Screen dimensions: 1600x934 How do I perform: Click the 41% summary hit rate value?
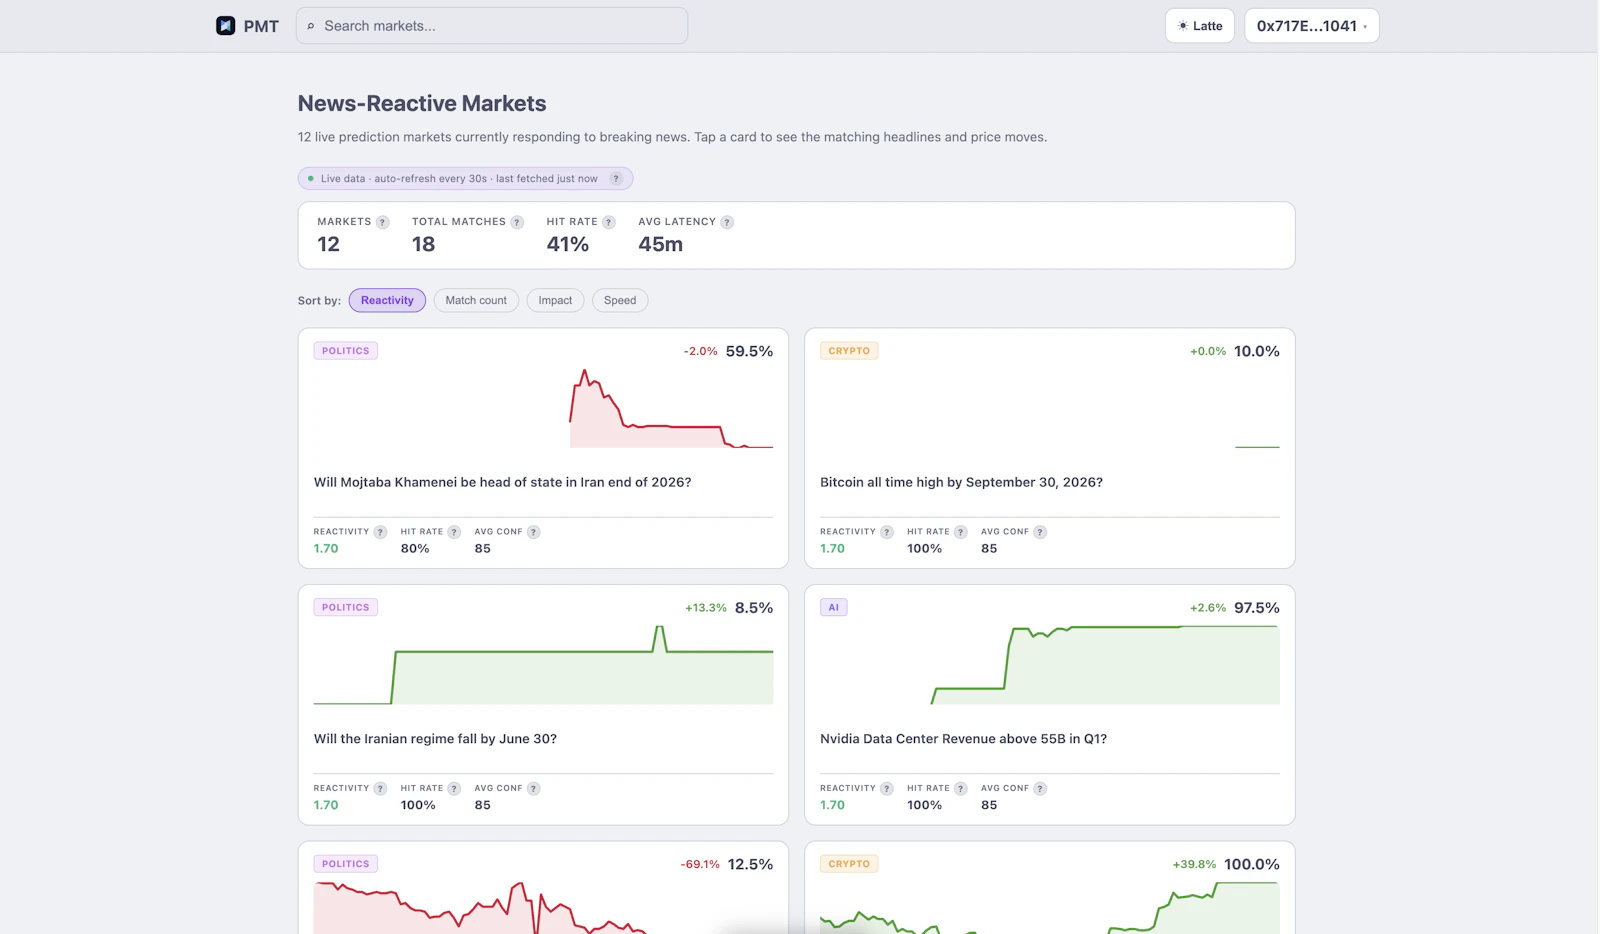(568, 244)
